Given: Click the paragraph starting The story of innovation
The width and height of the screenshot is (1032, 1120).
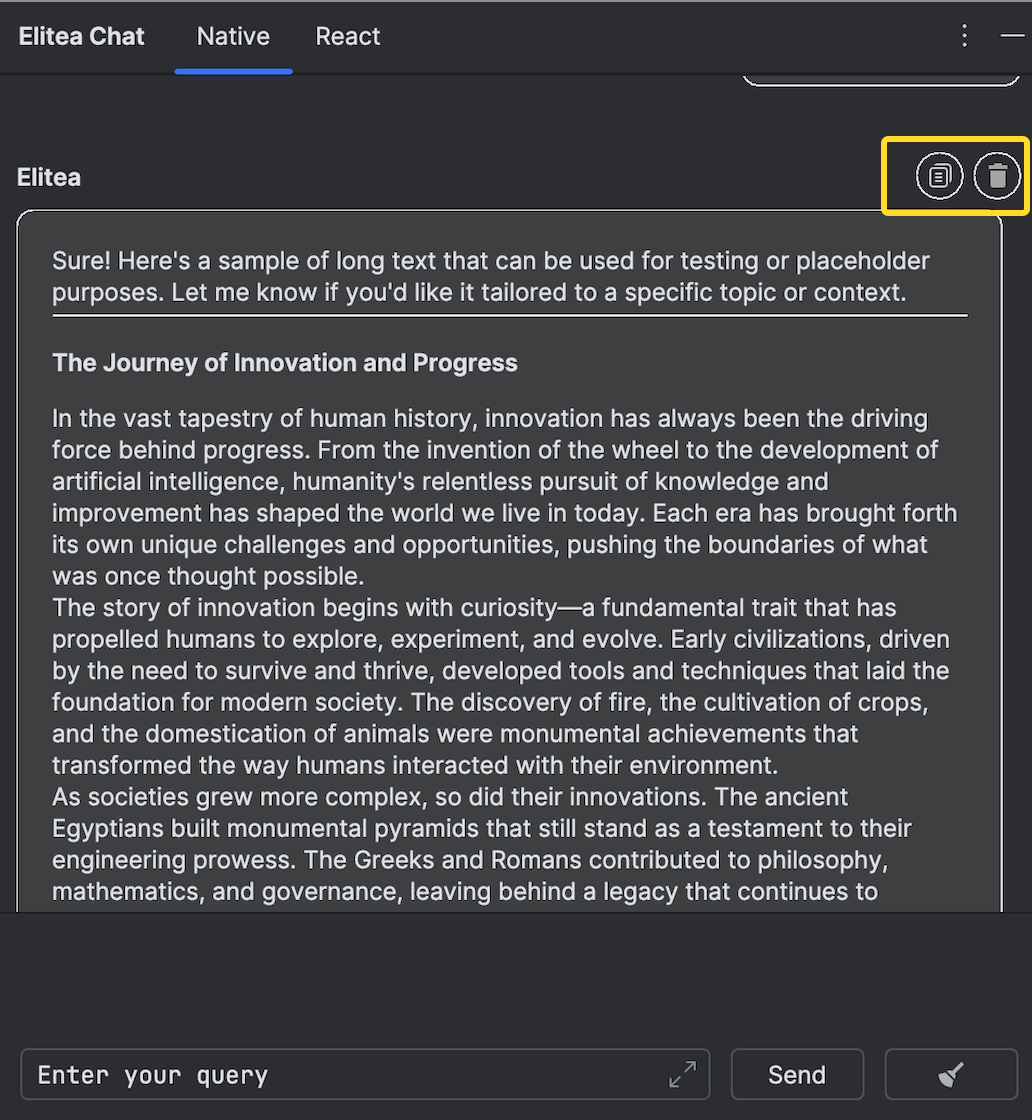Looking at the screenshot, I should (x=501, y=686).
